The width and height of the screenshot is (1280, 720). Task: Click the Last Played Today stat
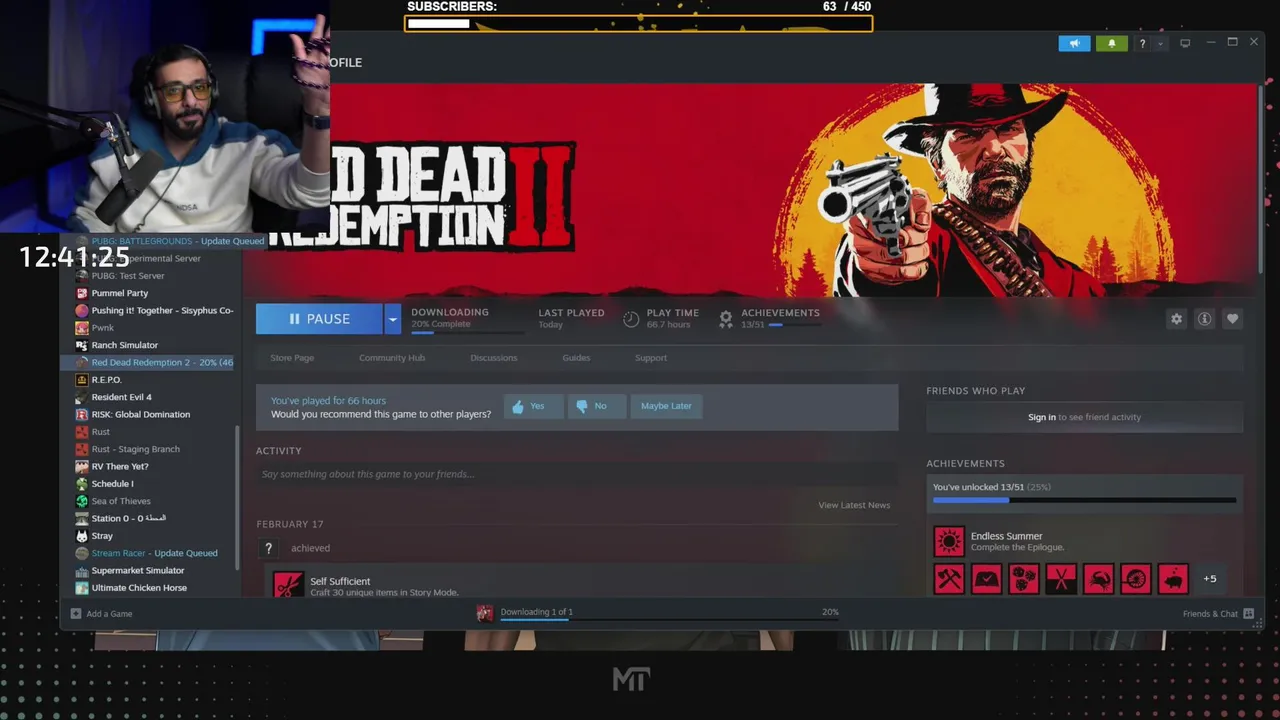pyautogui.click(x=571, y=318)
